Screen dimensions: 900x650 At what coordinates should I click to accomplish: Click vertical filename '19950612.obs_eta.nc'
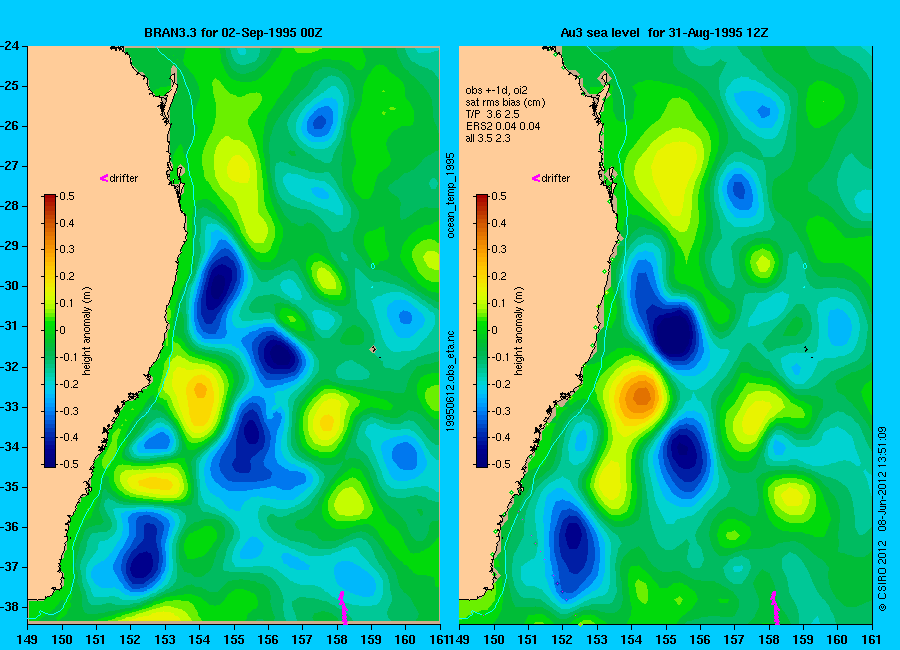click(x=451, y=381)
